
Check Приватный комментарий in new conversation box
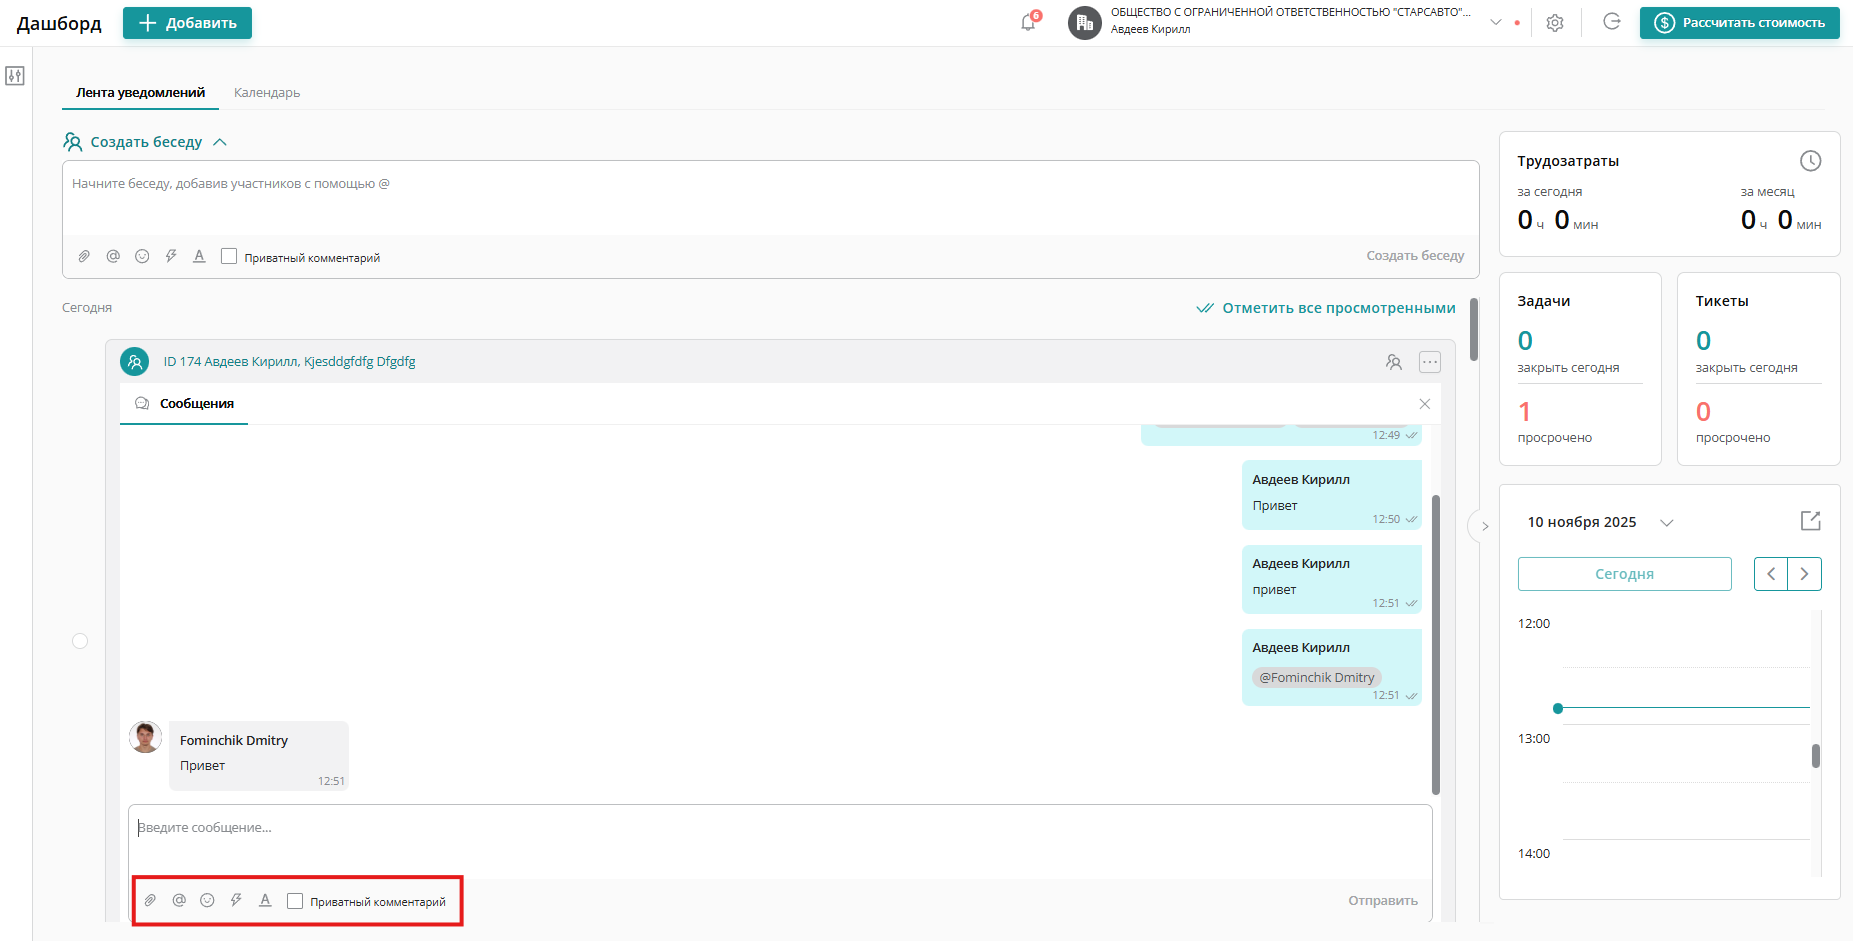point(229,257)
